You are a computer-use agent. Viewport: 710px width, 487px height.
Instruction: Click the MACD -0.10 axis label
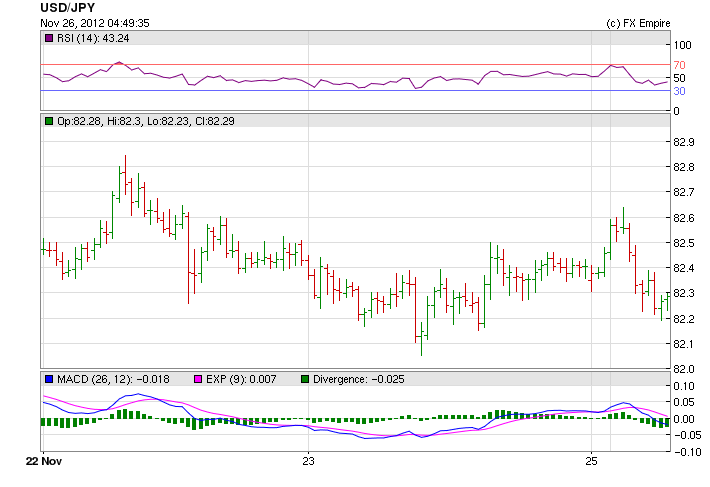click(x=688, y=452)
